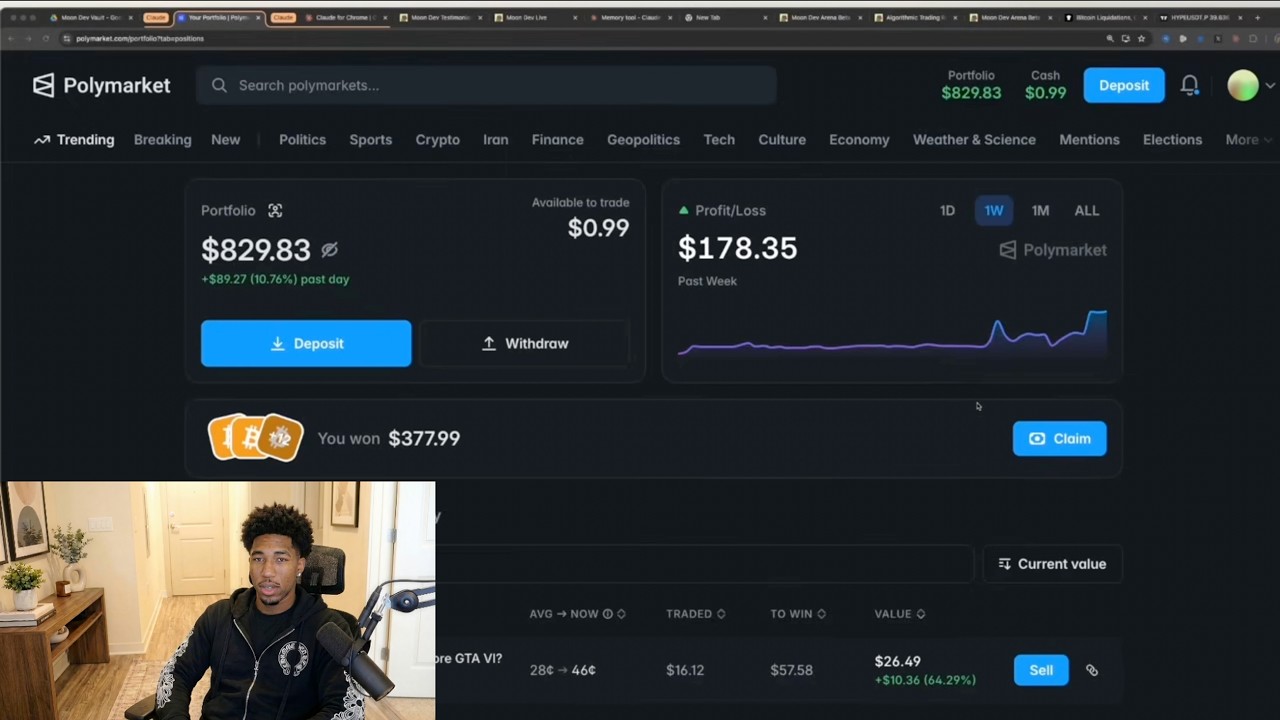
Task: Click the green Profit/Loss triangle indicator
Action: [x=684, y=210]
